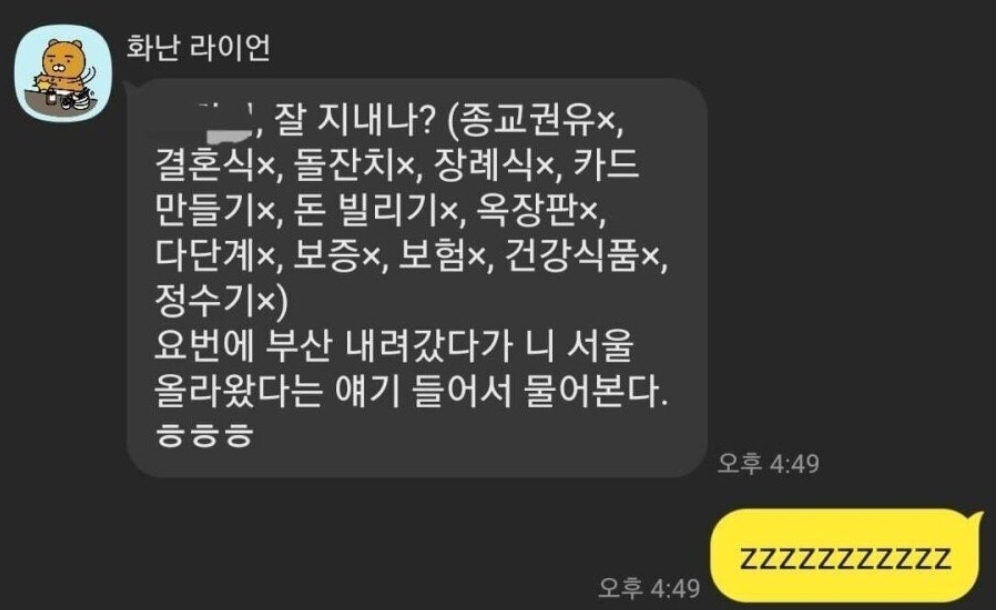
Task: Click the blurred name in the message
Action: (x=204, y=119)
